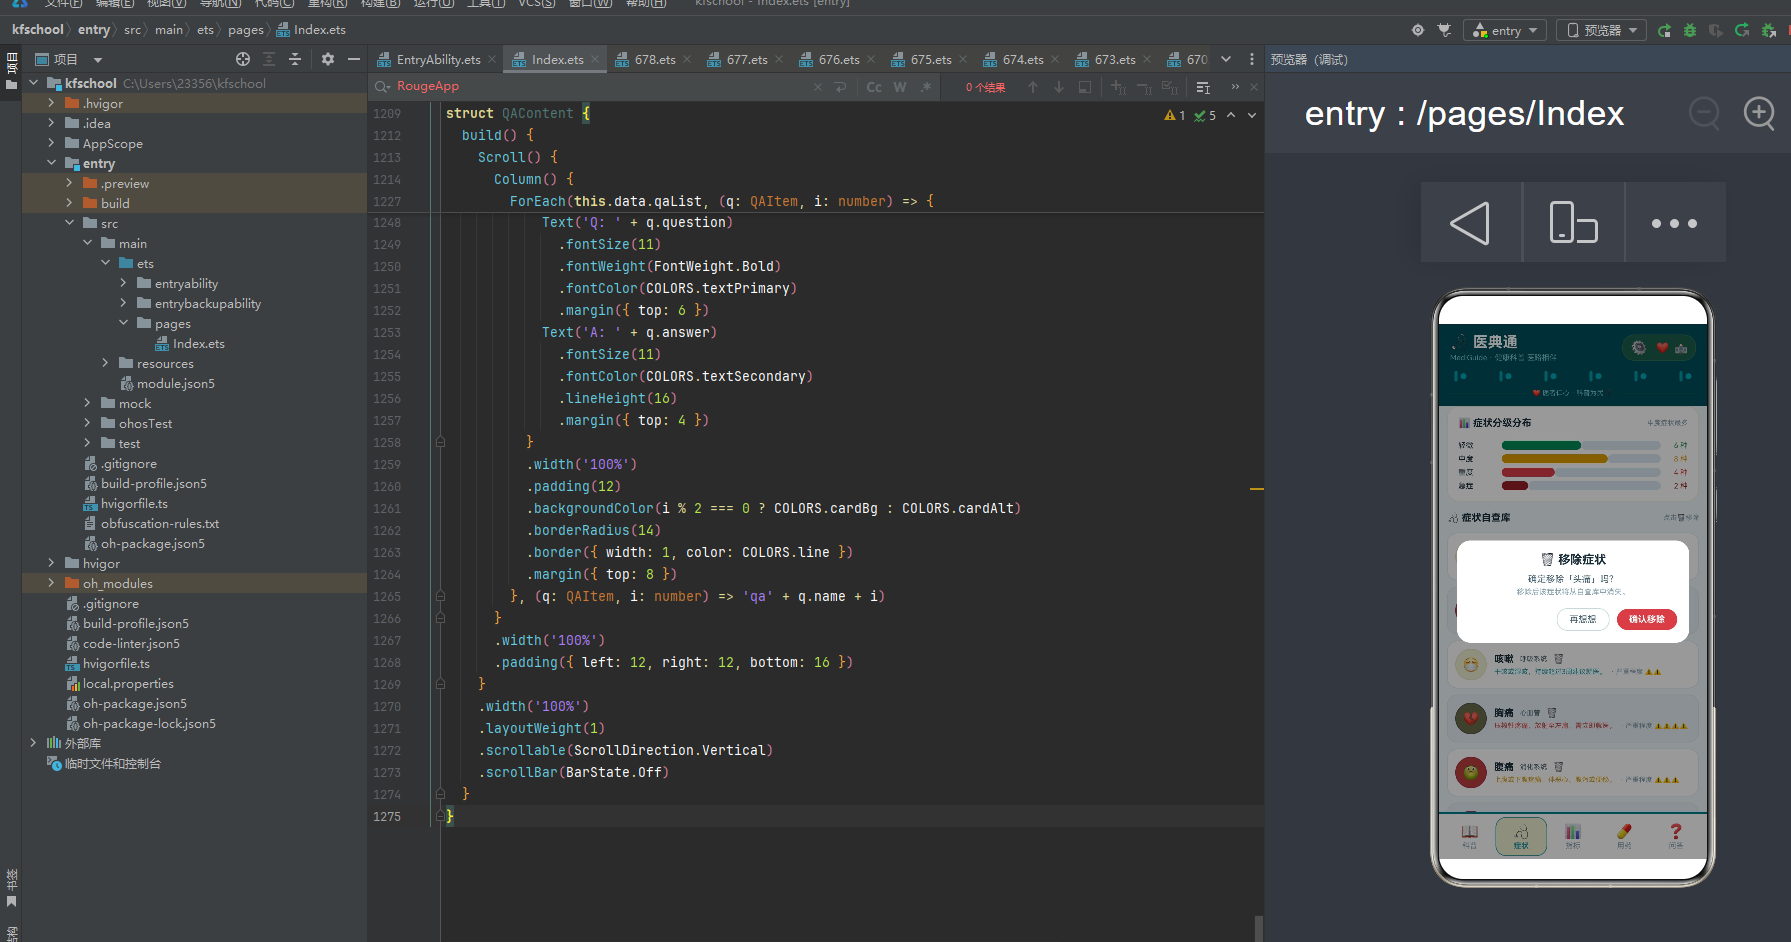Toggle Match Case (Cc) search option
The width and height of the screenshot is (1791, 942).
click(x=874, y=87)
